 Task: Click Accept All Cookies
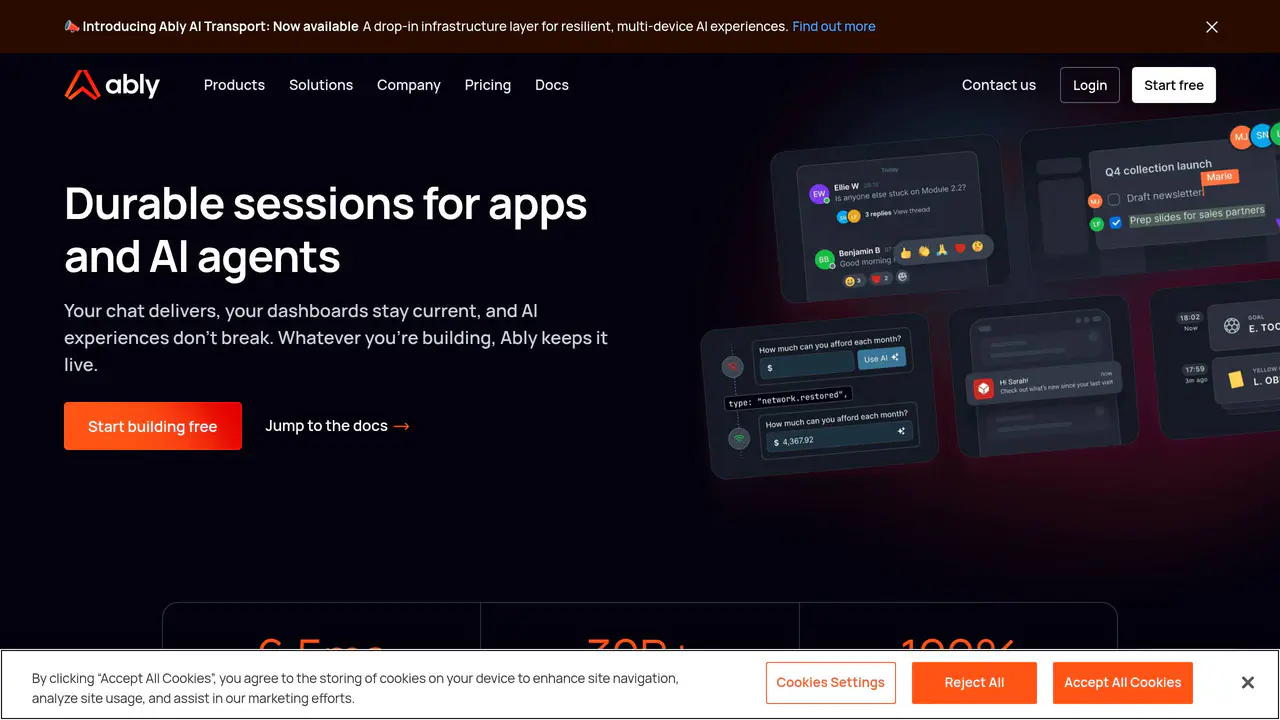1123,683
